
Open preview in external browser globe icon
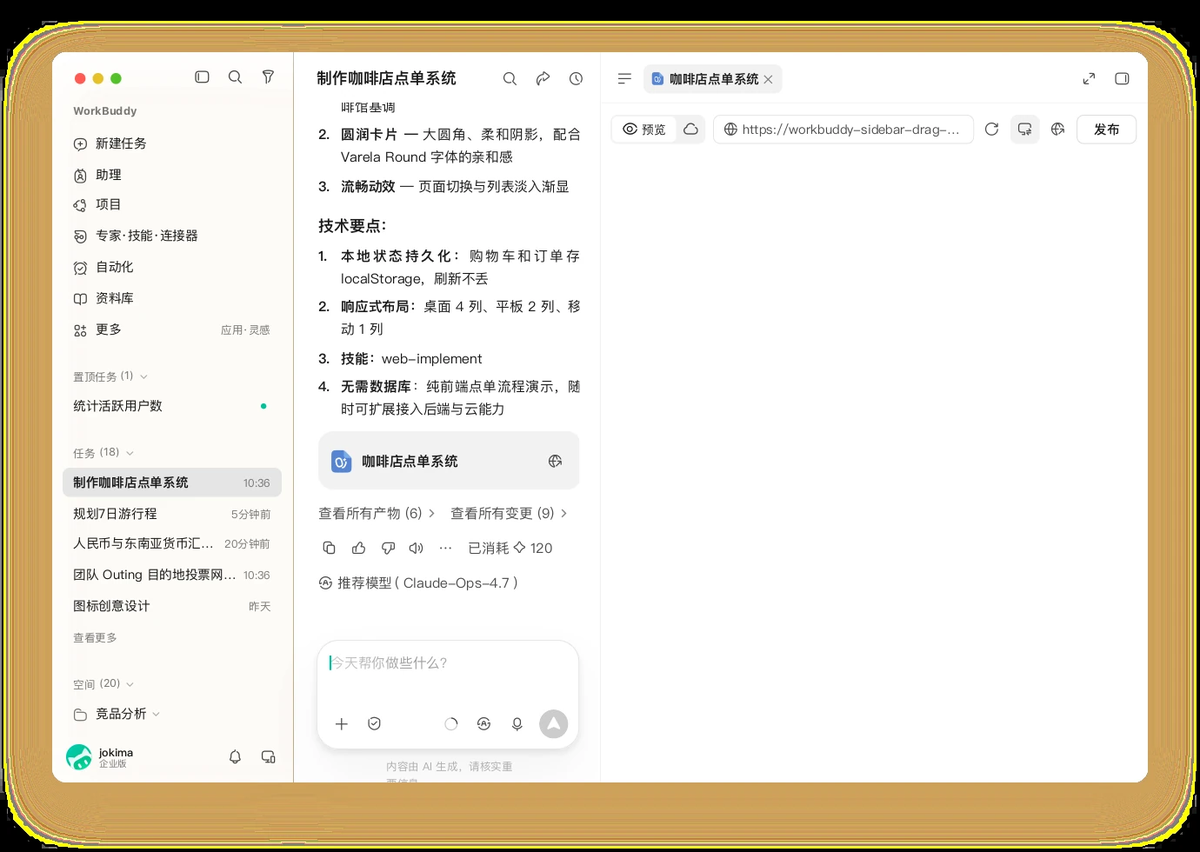coord(1058,129)
